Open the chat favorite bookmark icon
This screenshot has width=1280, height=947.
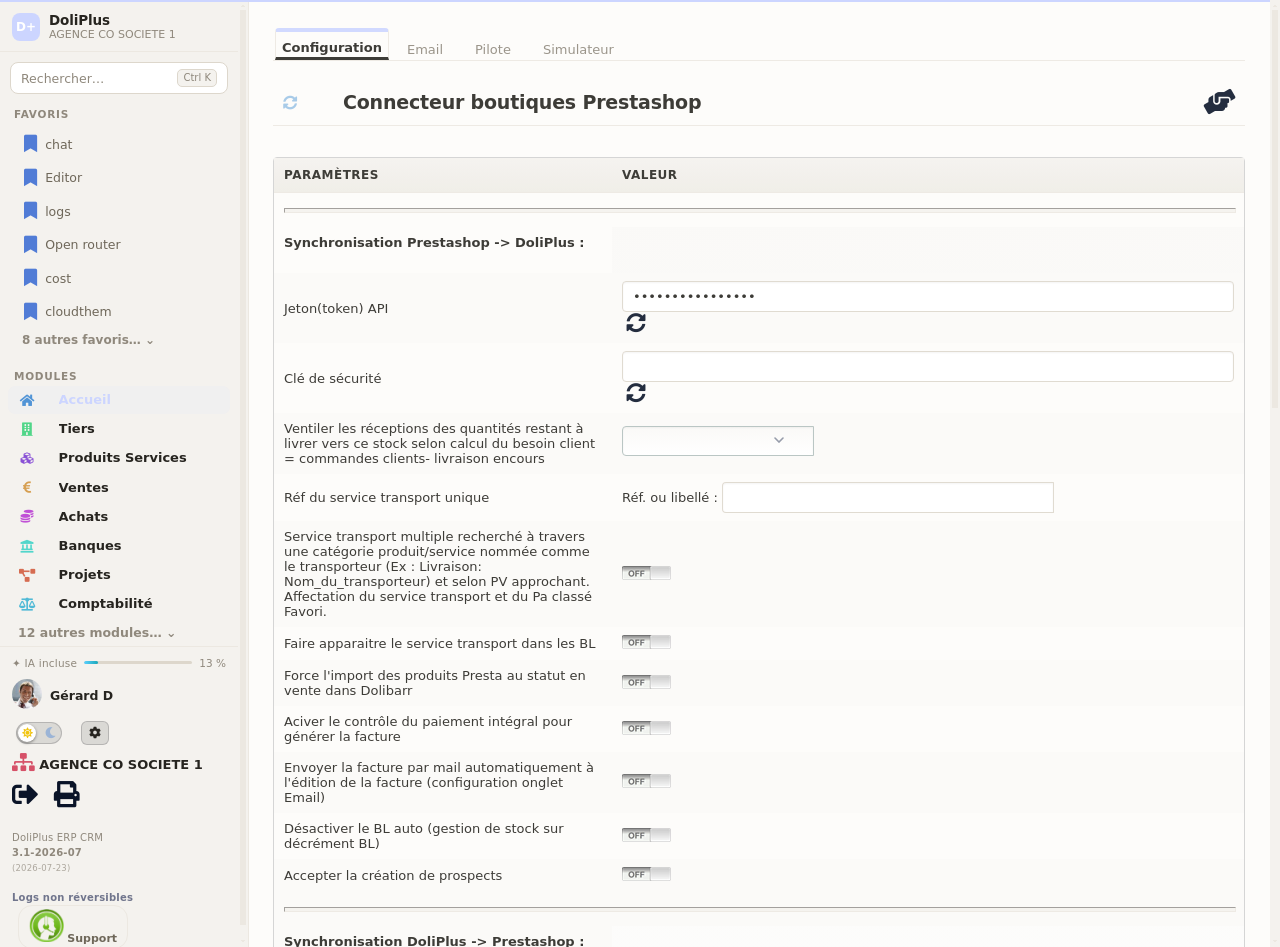(30, 144)
